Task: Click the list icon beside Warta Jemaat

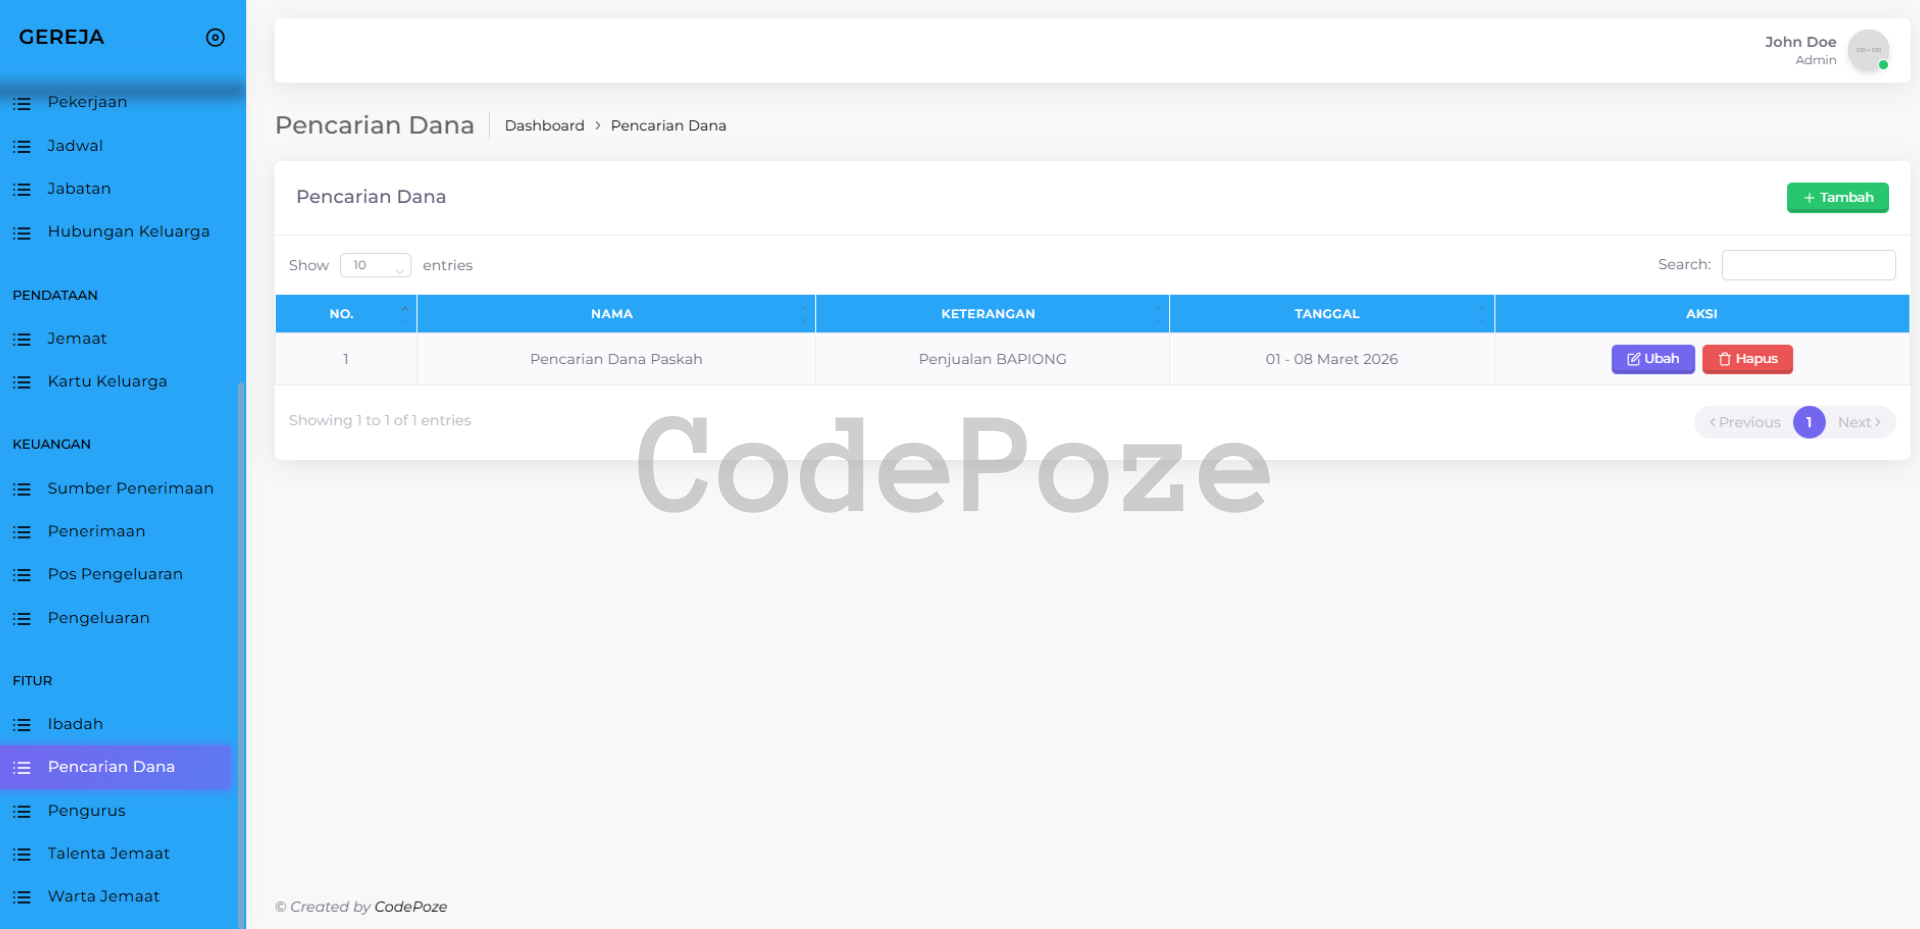Action: [x=22, y=897]
